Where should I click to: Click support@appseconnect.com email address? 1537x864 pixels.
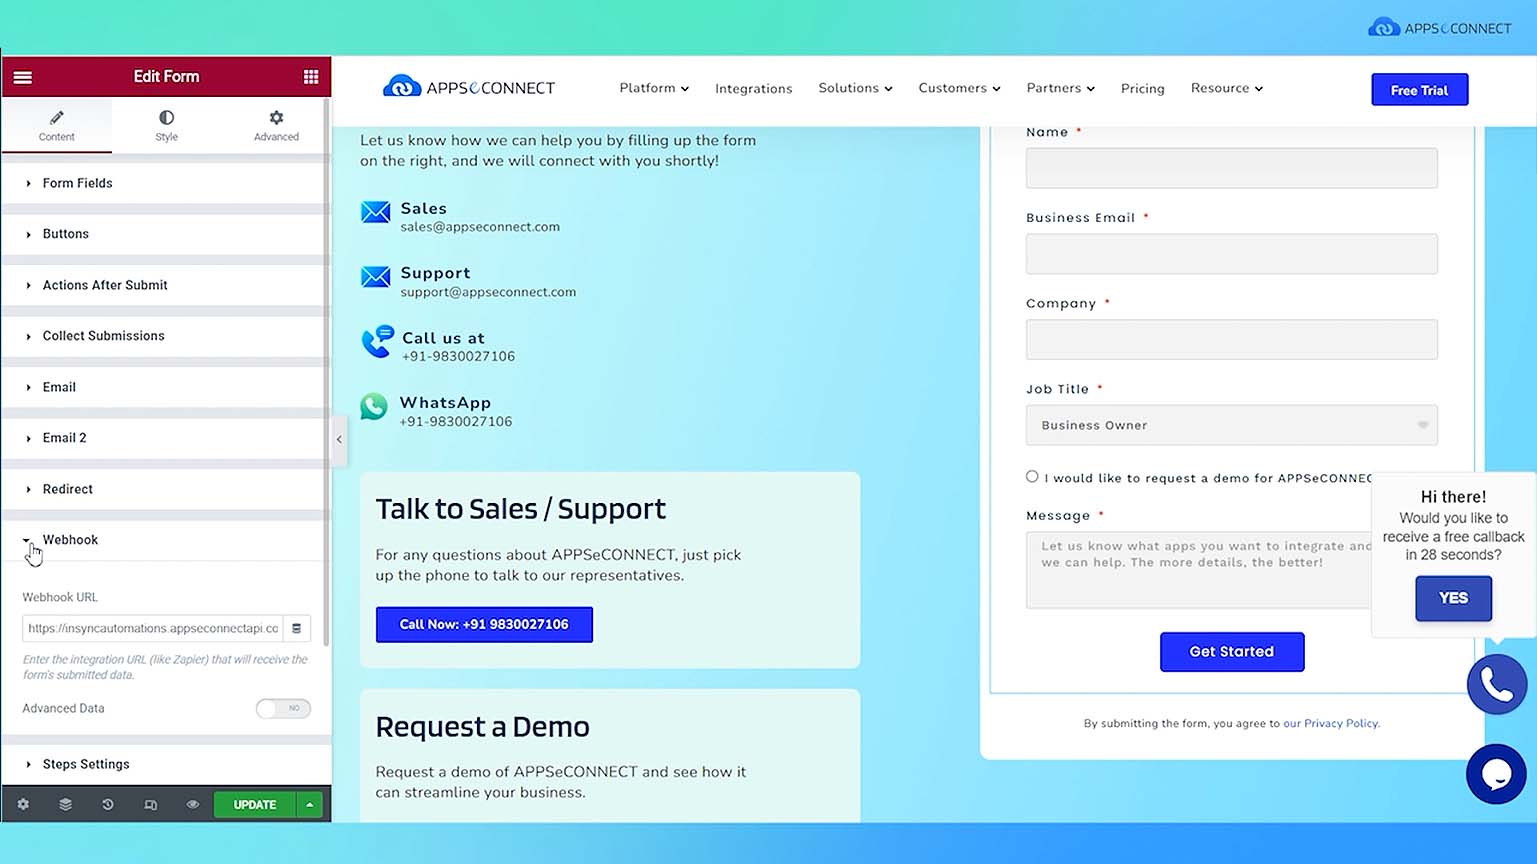pos(488,292)
